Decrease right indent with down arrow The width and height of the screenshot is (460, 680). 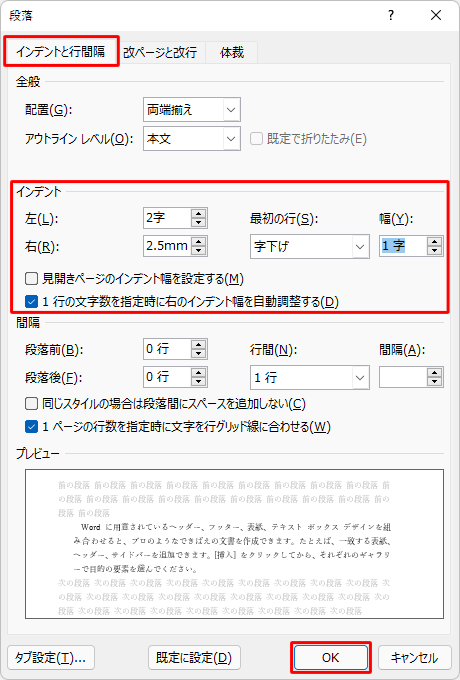tap(199, 251)
